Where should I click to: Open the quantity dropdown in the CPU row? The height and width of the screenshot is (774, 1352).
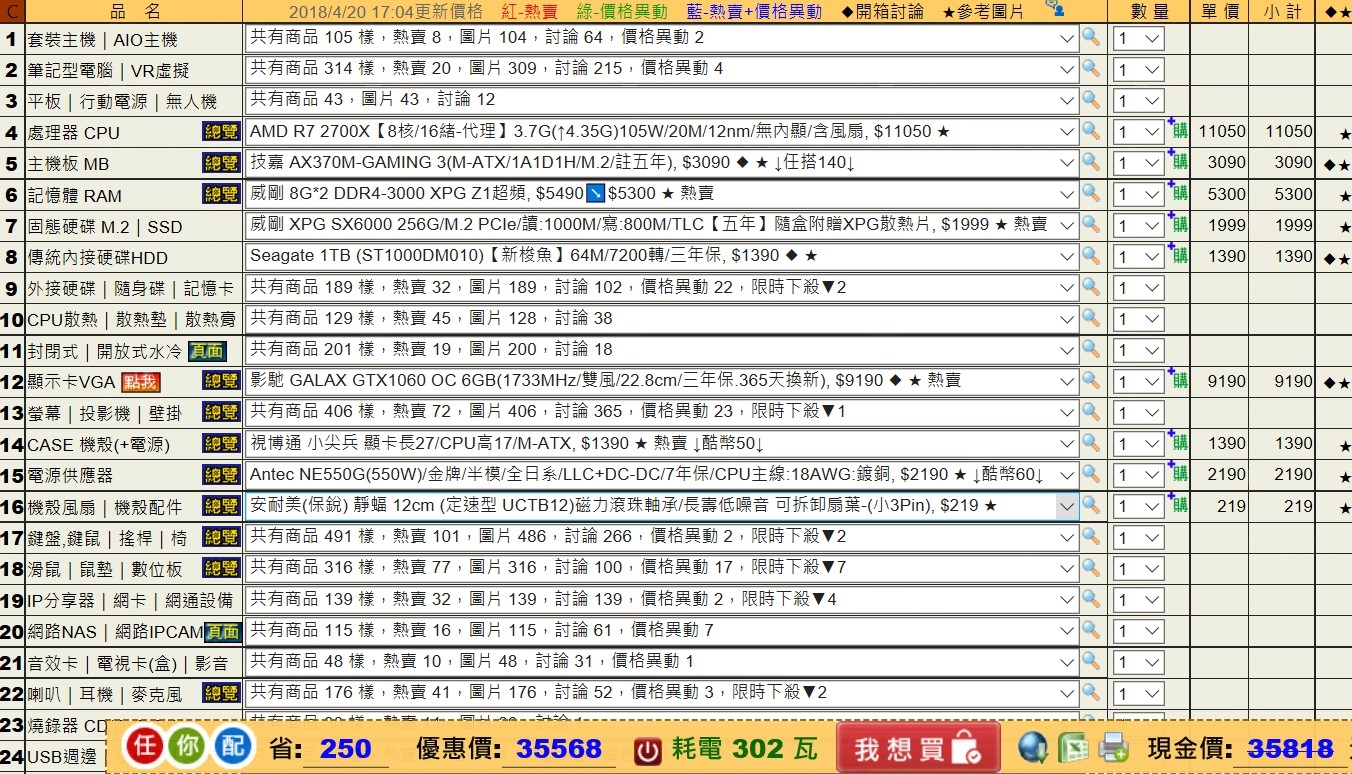coord(1139,132)
